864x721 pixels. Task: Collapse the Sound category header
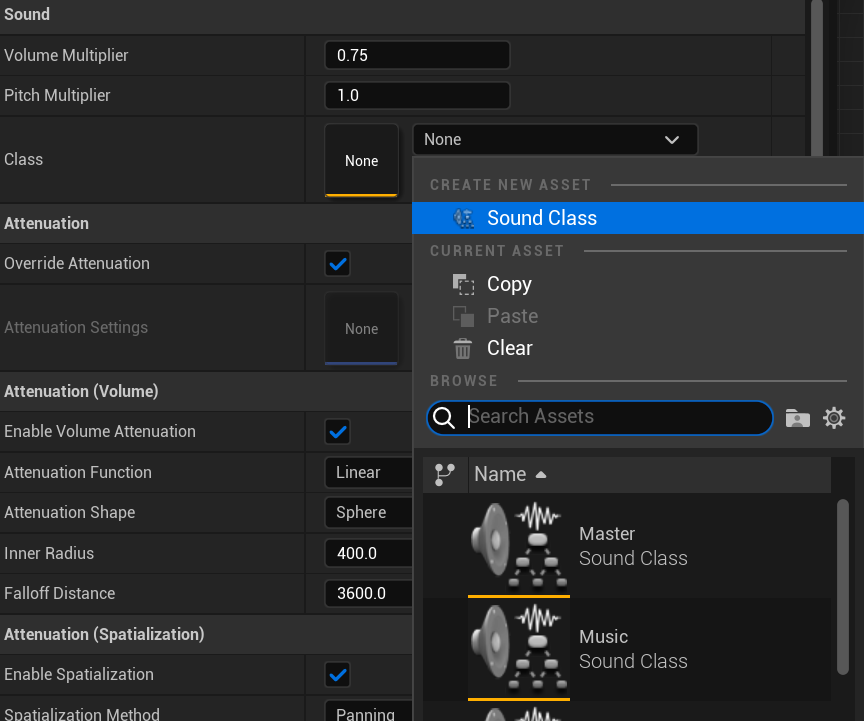[402, 15]
